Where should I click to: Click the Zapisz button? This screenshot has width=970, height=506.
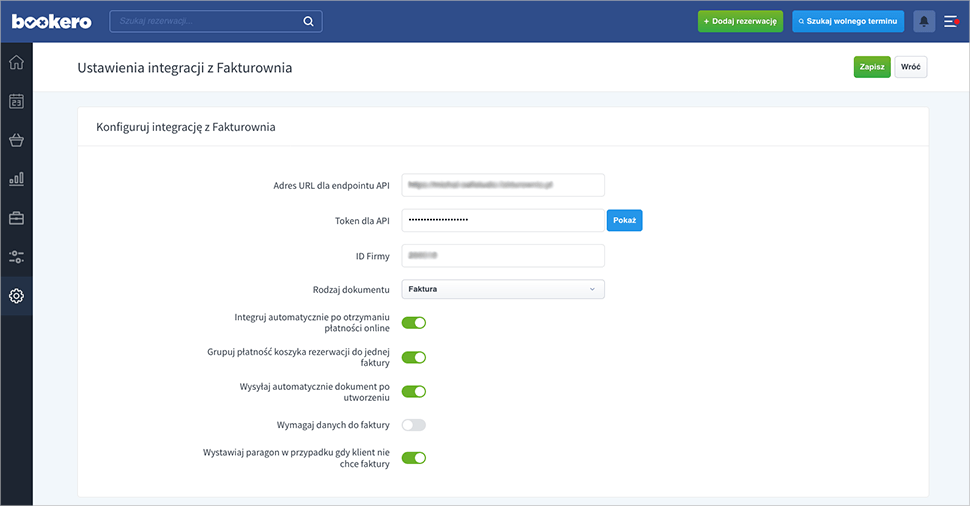click(872, 67)
